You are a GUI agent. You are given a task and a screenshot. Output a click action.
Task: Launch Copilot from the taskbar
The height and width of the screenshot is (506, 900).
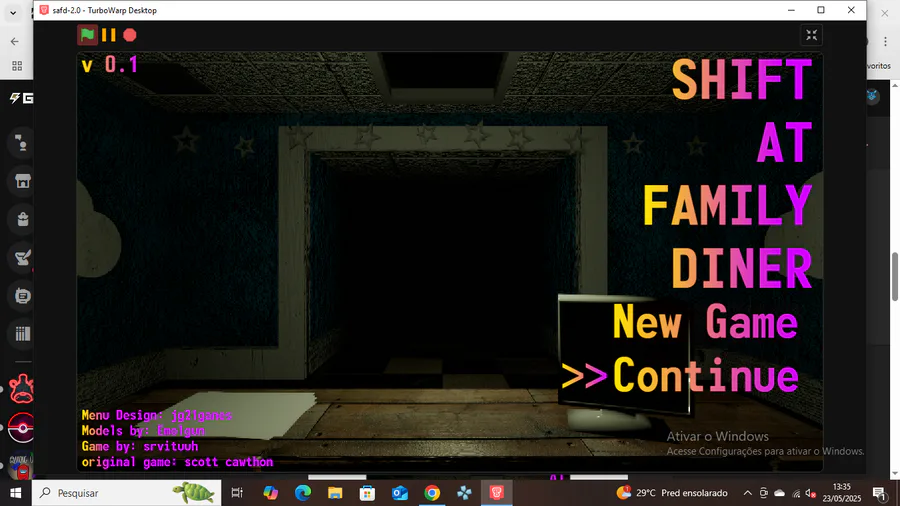270,493
